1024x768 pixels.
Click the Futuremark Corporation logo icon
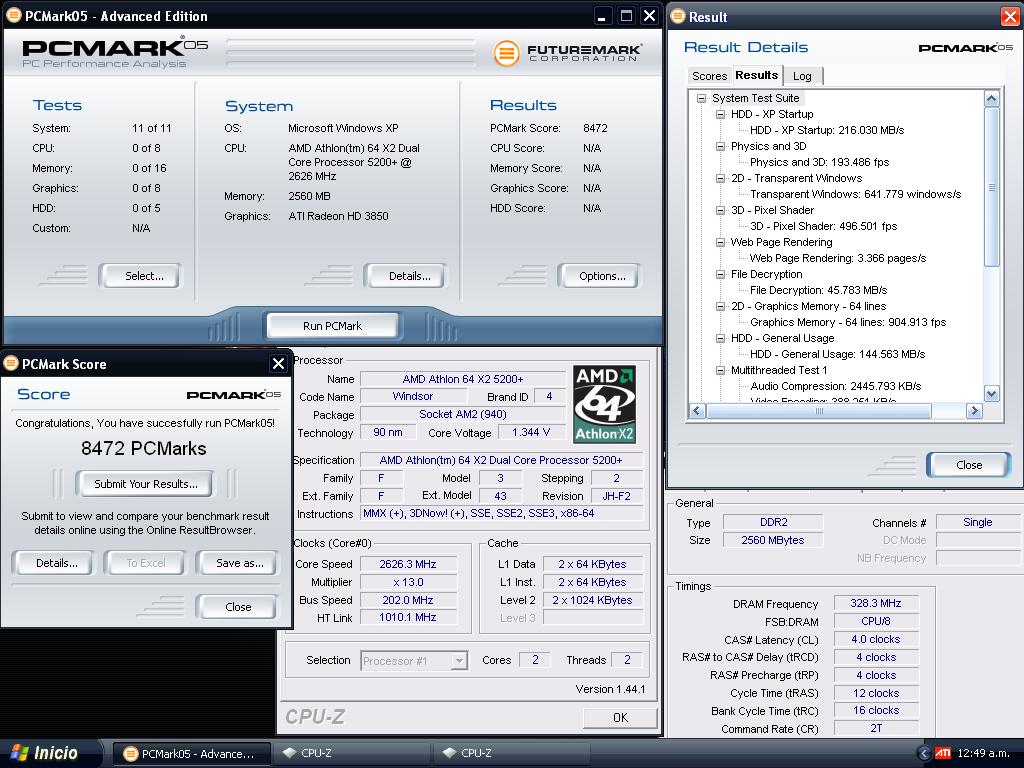click(506, 54)
